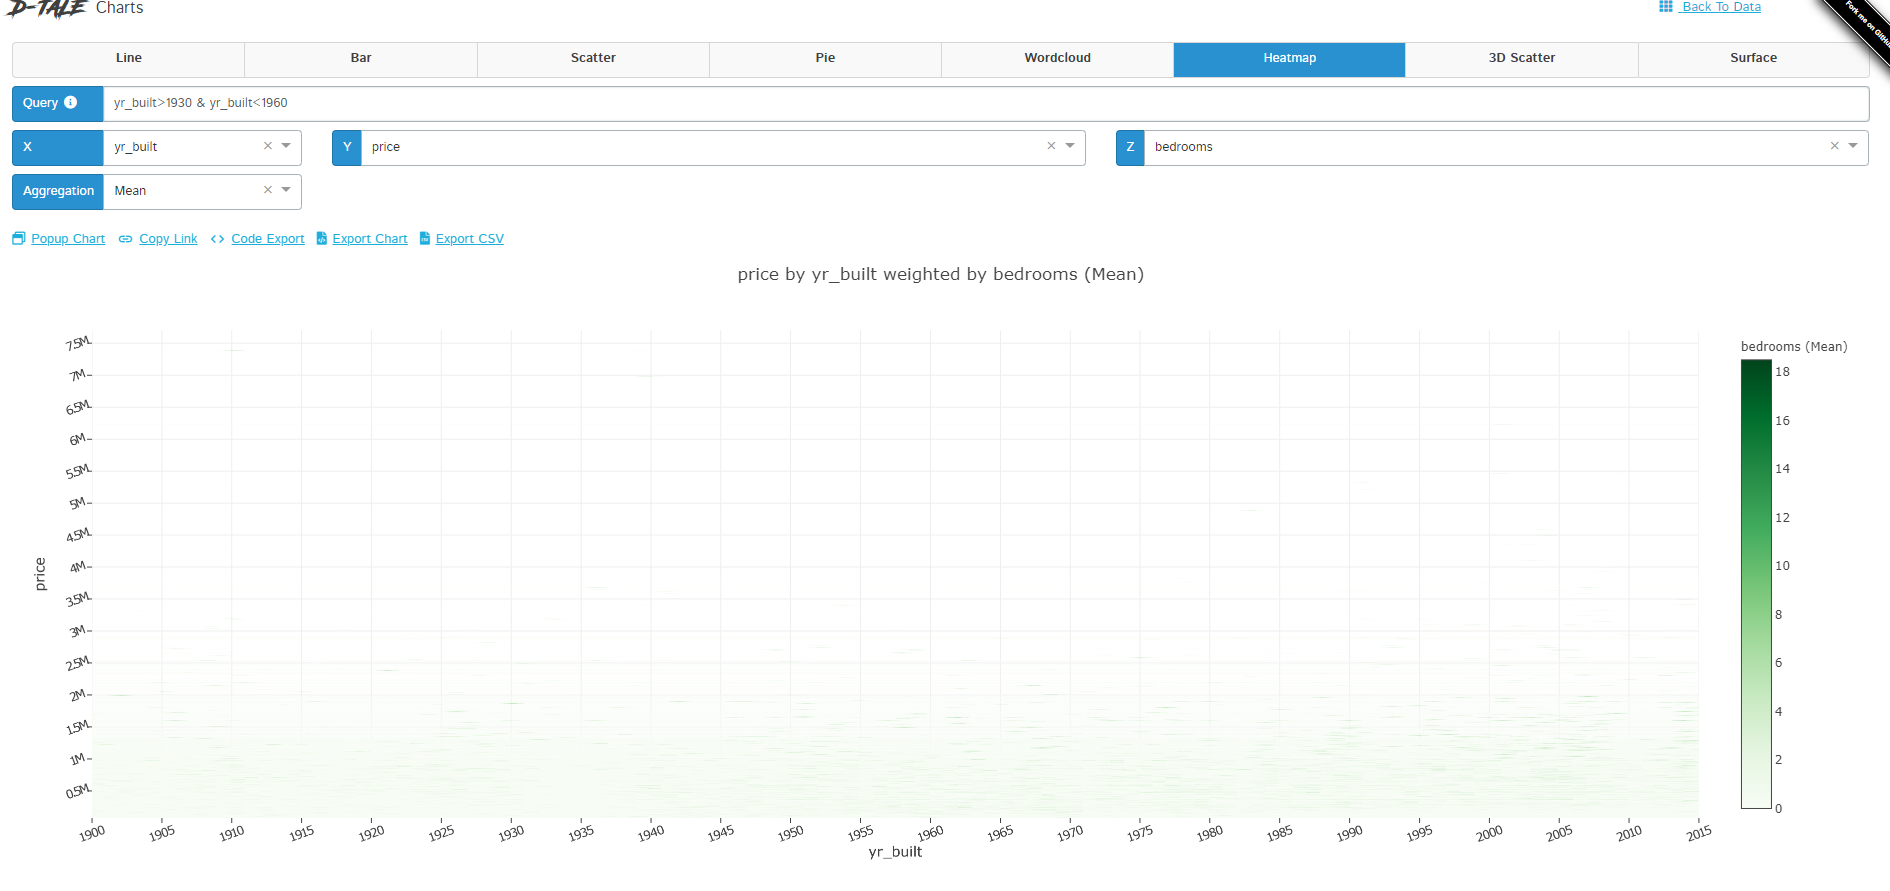The image size is (1890, 891).
Task: Open the Popup Chart link
Action: click(68, 239)
